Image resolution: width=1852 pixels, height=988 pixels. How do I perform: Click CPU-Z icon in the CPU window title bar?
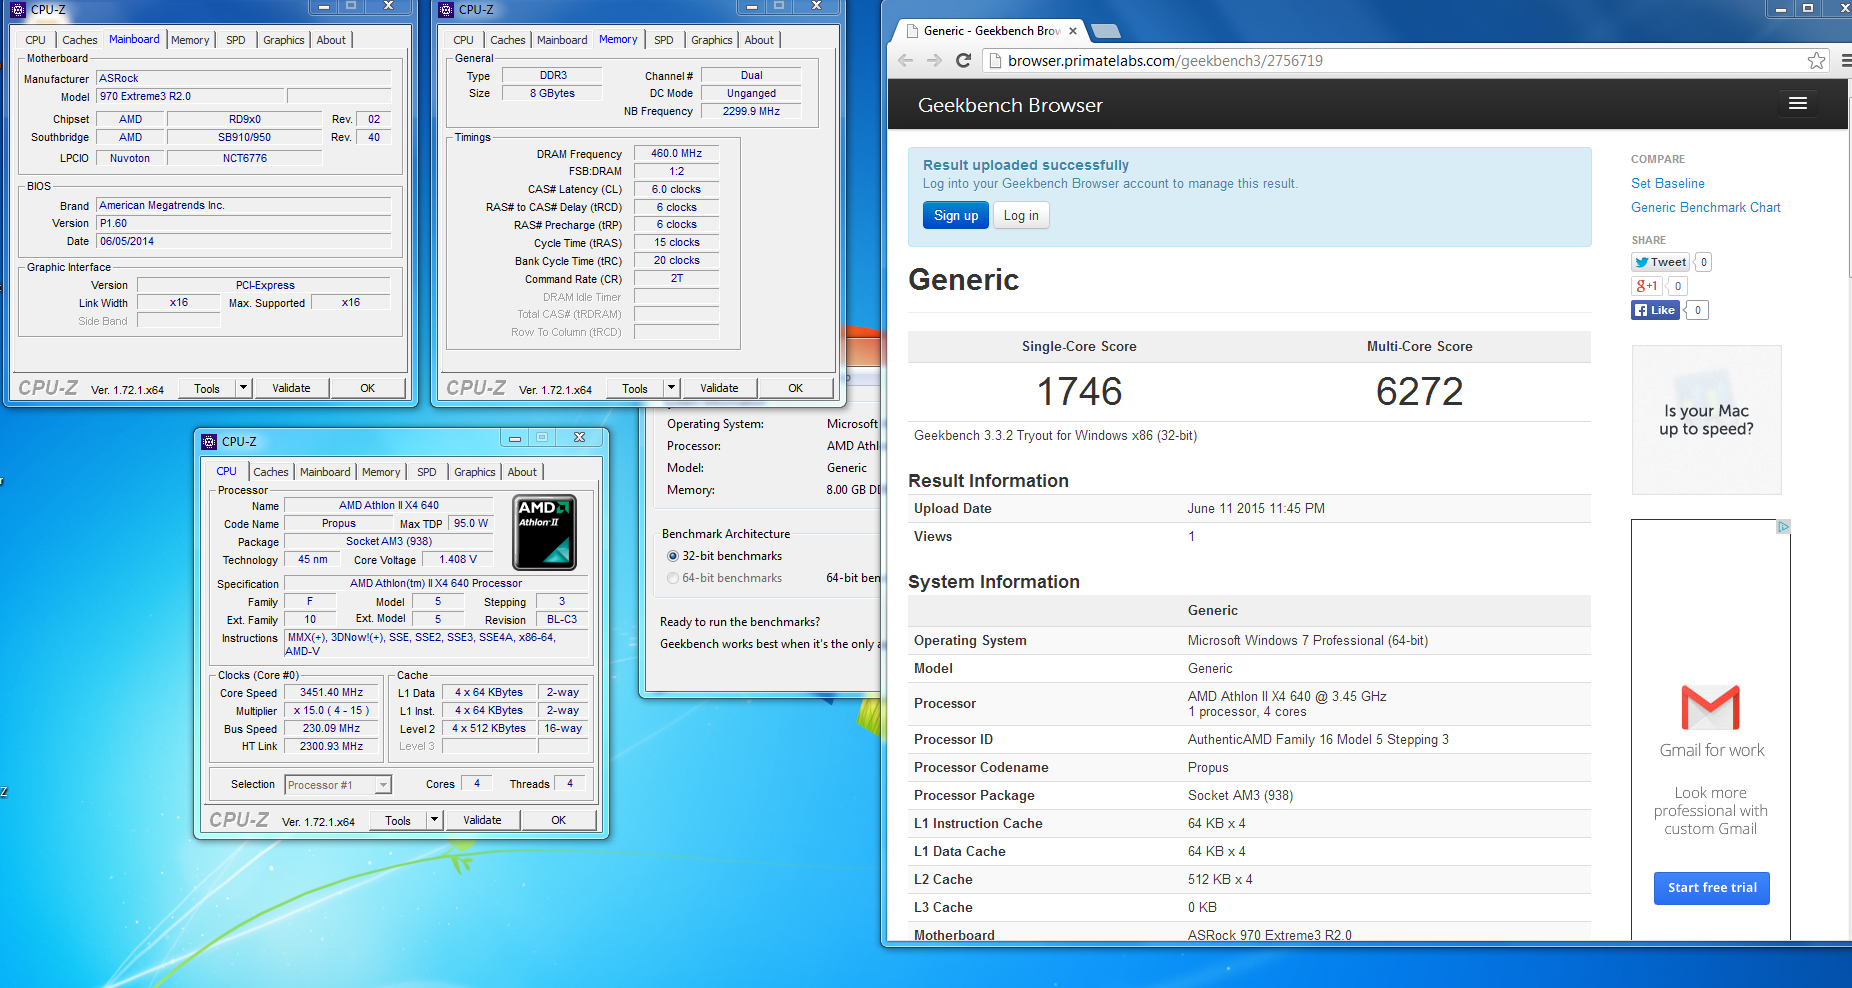point(208,441)
